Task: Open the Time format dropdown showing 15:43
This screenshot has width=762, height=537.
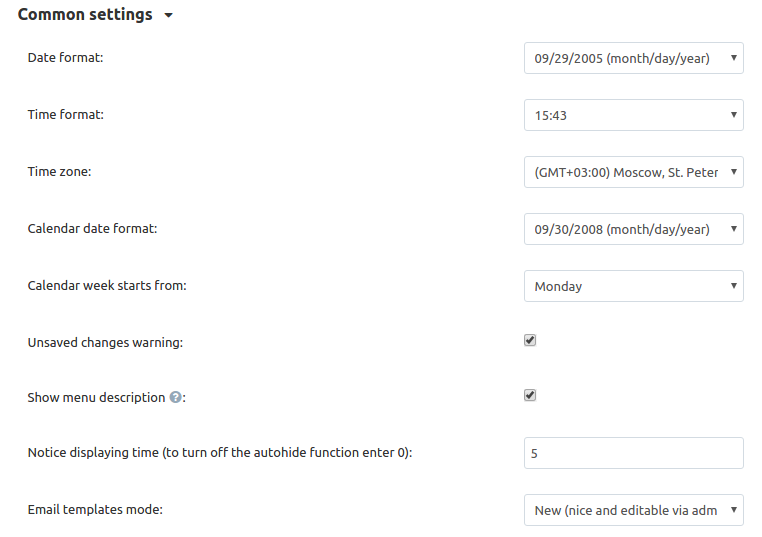Action: (634, 115)
